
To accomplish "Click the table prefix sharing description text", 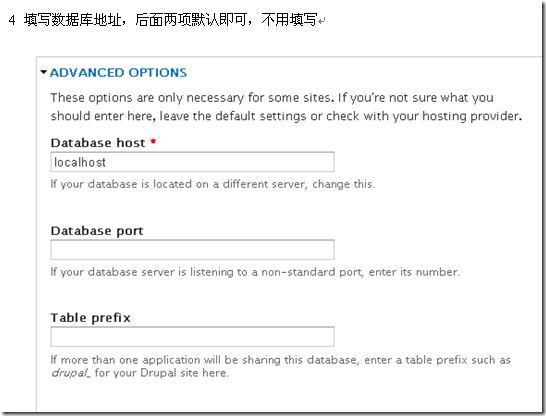I will click(281, 366).
